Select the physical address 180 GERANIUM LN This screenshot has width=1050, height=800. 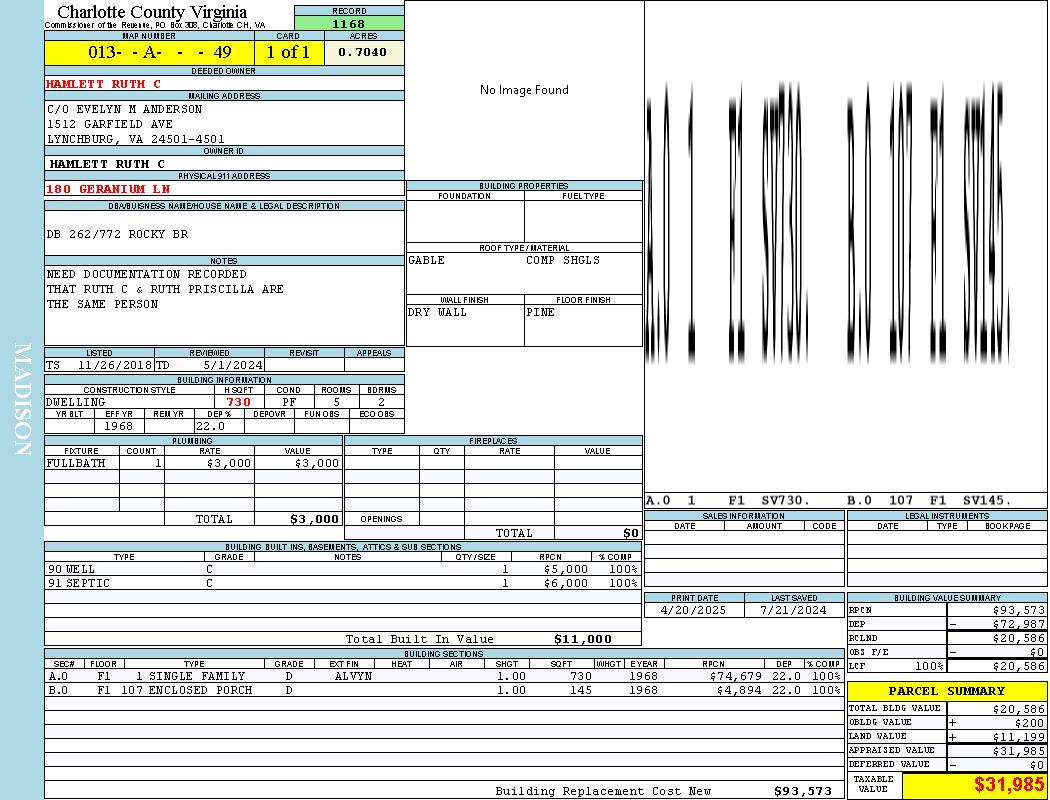click(x=108, y=188)
